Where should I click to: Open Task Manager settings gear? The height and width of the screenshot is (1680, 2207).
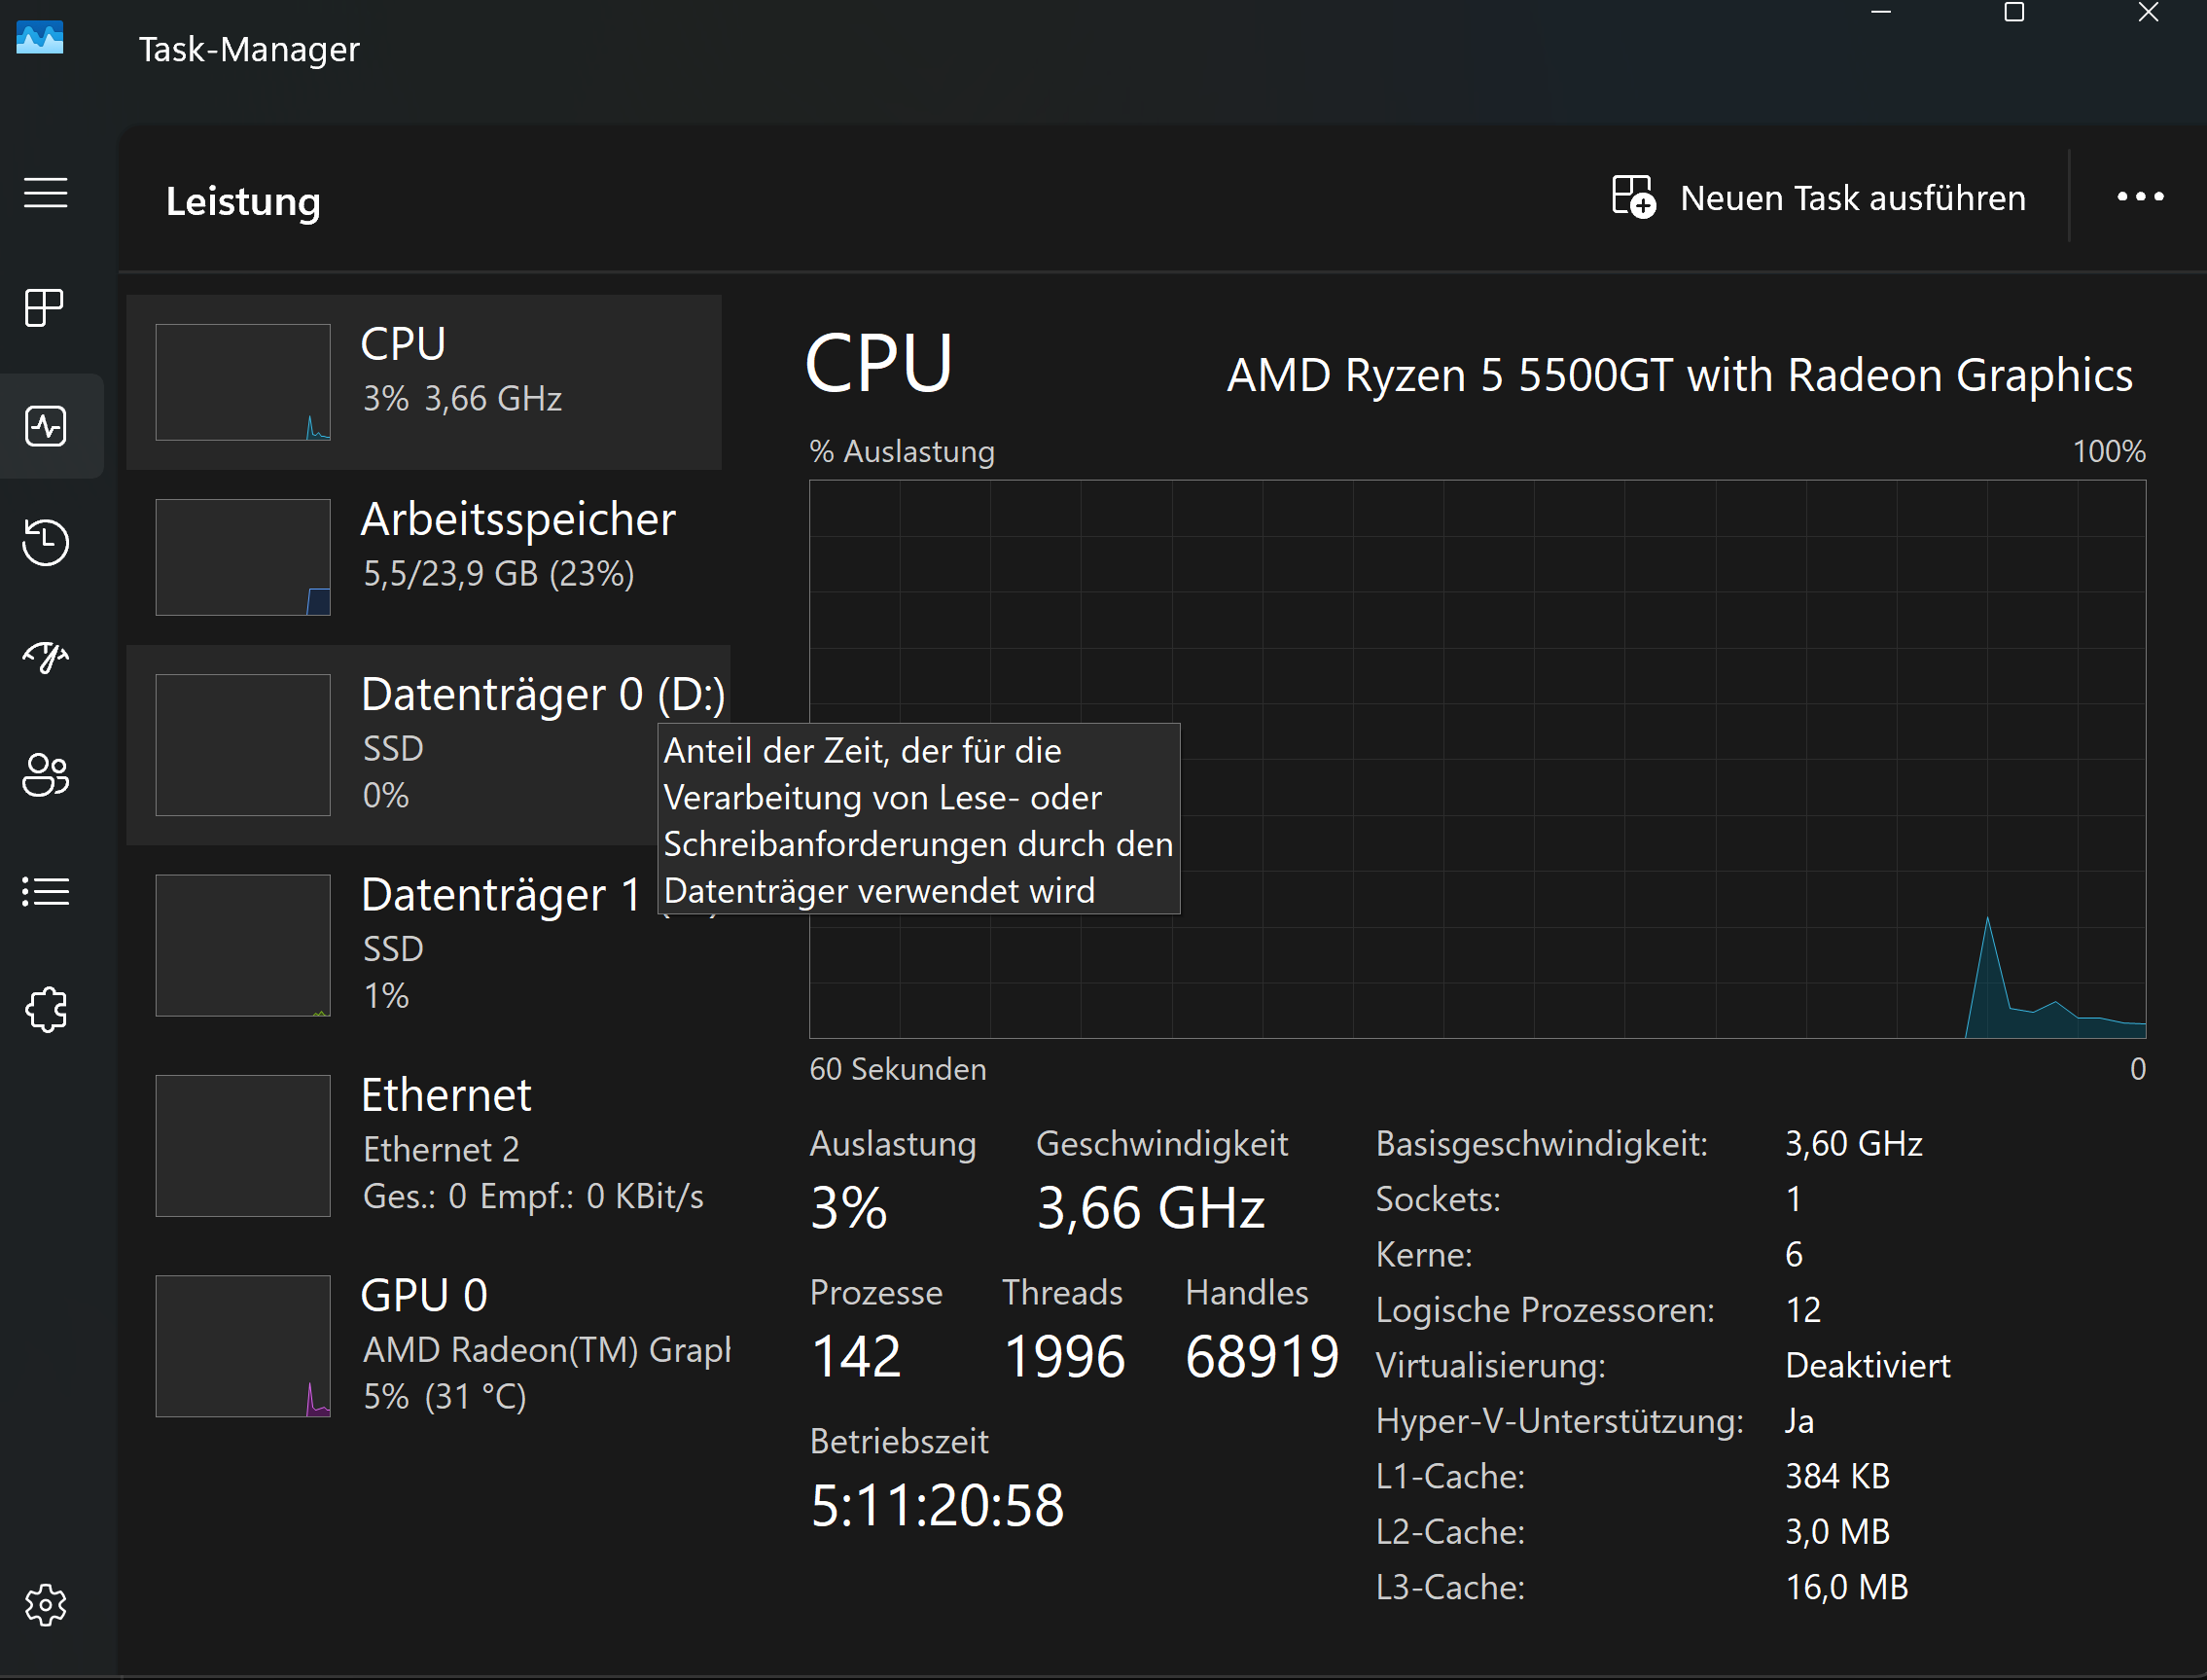[x=46, y=1604]
